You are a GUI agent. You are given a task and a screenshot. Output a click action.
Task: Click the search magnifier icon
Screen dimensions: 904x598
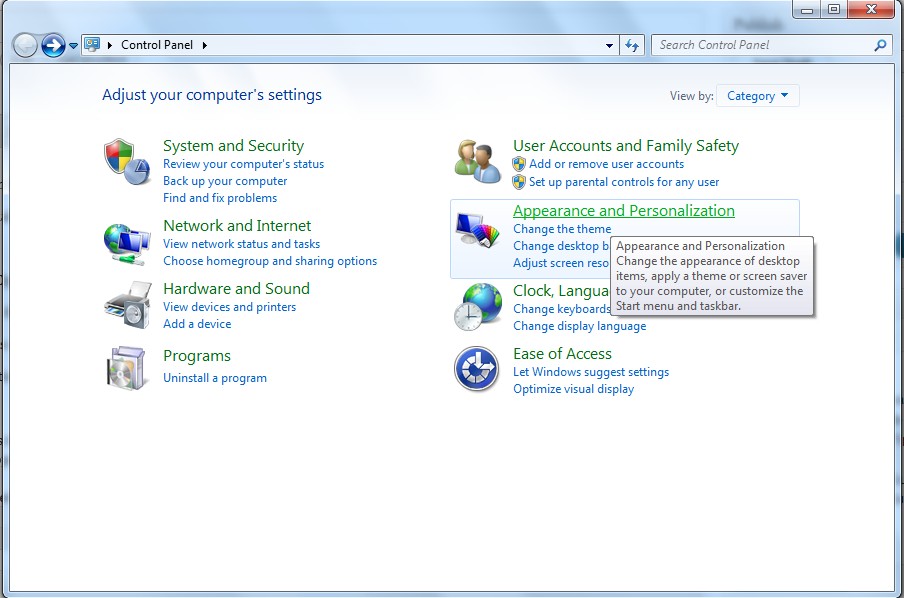(880, 45)
